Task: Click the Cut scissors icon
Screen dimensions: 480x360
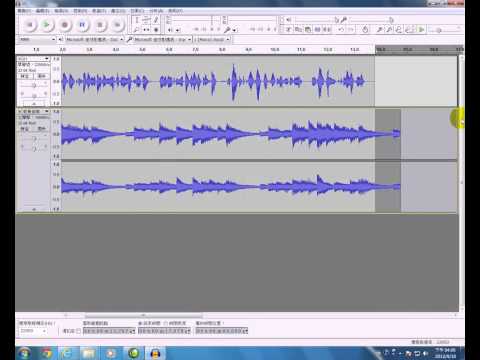Action: tap(288, 30)
